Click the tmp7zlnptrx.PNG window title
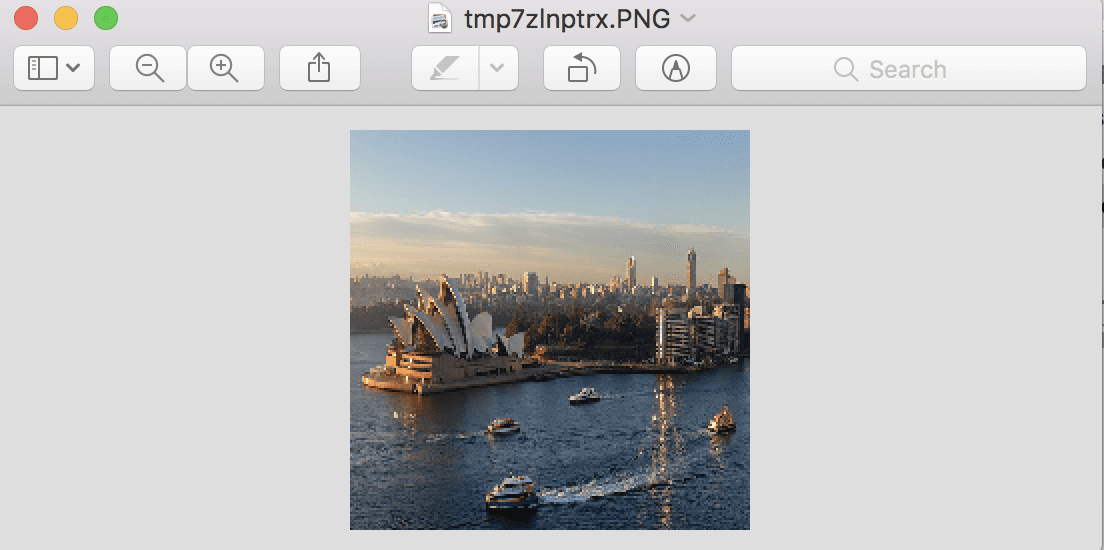1104x550 pixels. click(x=567, y=19)
